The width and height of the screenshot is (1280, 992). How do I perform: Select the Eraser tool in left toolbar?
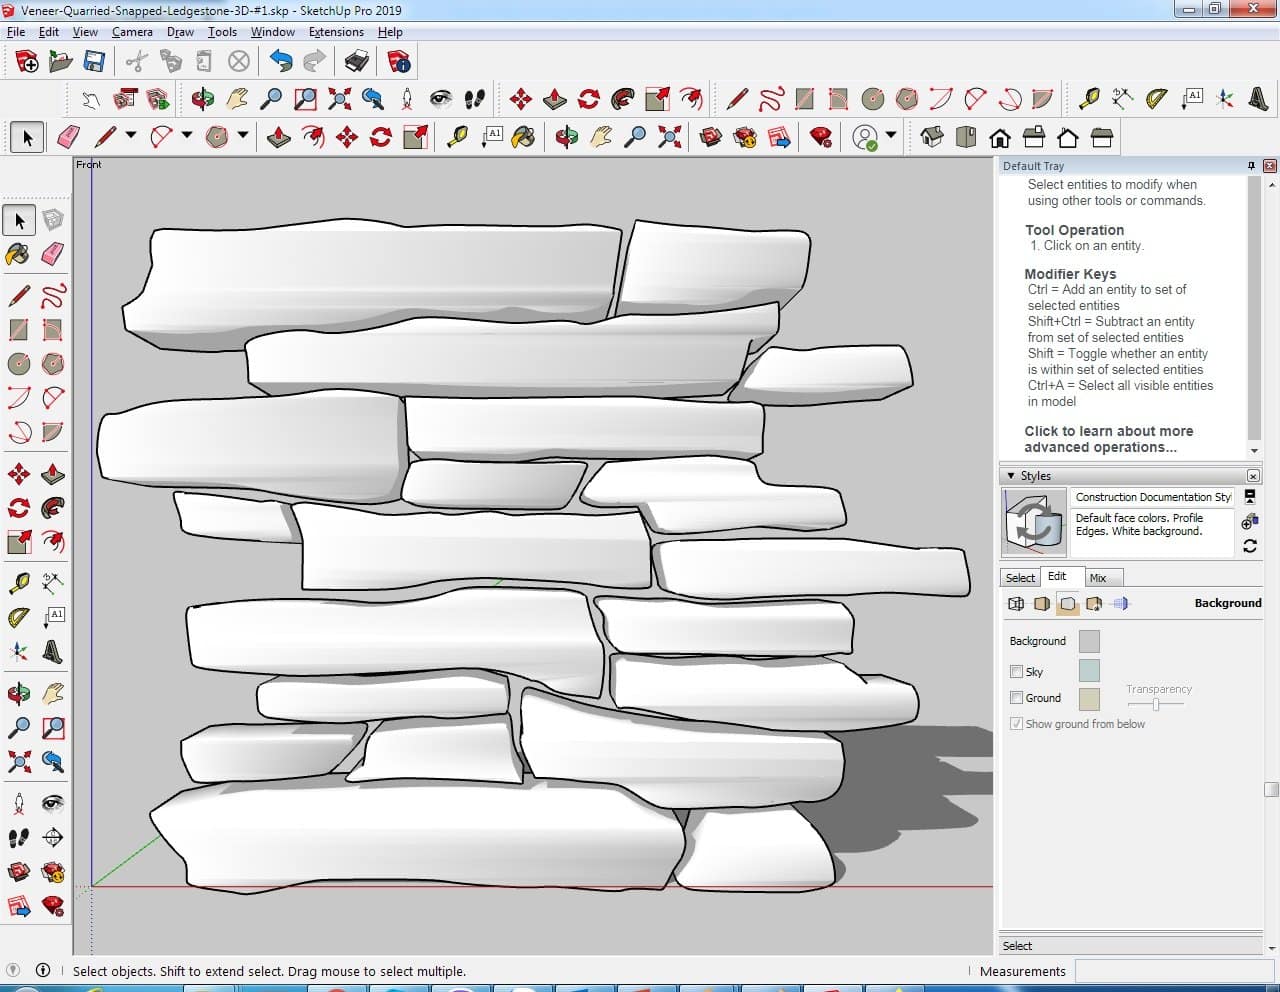coord(53,254)
